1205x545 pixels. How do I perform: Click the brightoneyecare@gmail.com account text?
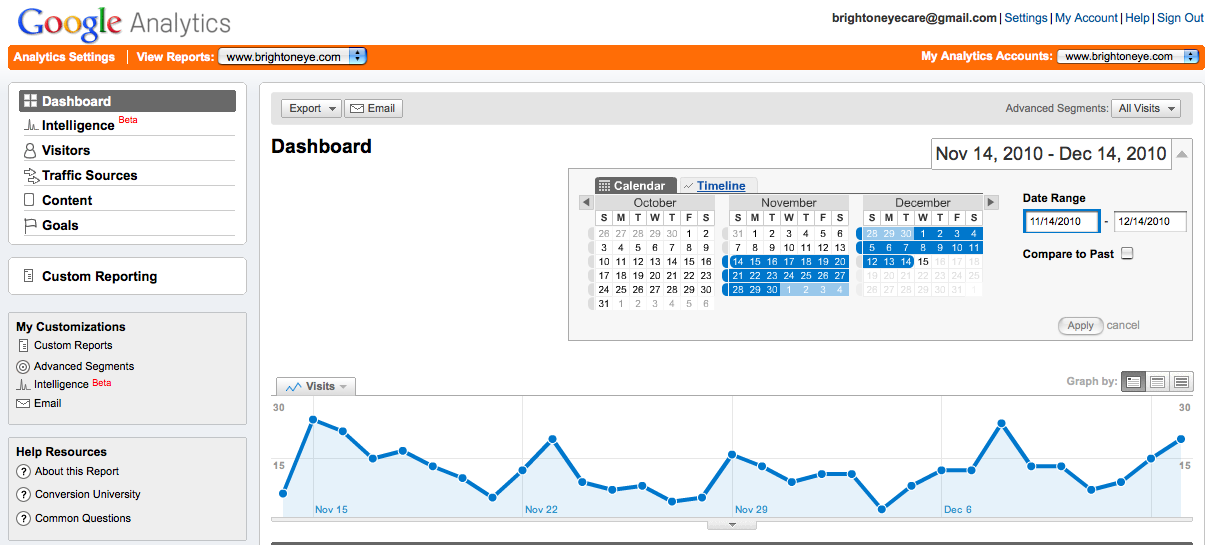914,18
